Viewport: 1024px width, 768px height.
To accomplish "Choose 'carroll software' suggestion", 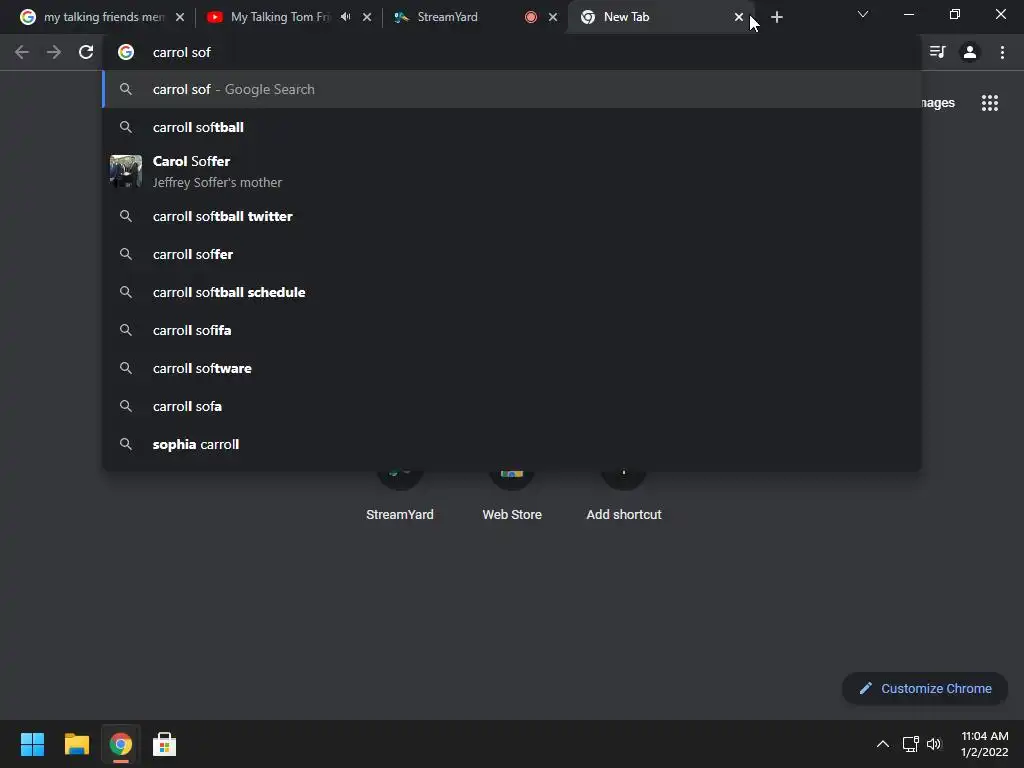I will (x=511, y=368).
